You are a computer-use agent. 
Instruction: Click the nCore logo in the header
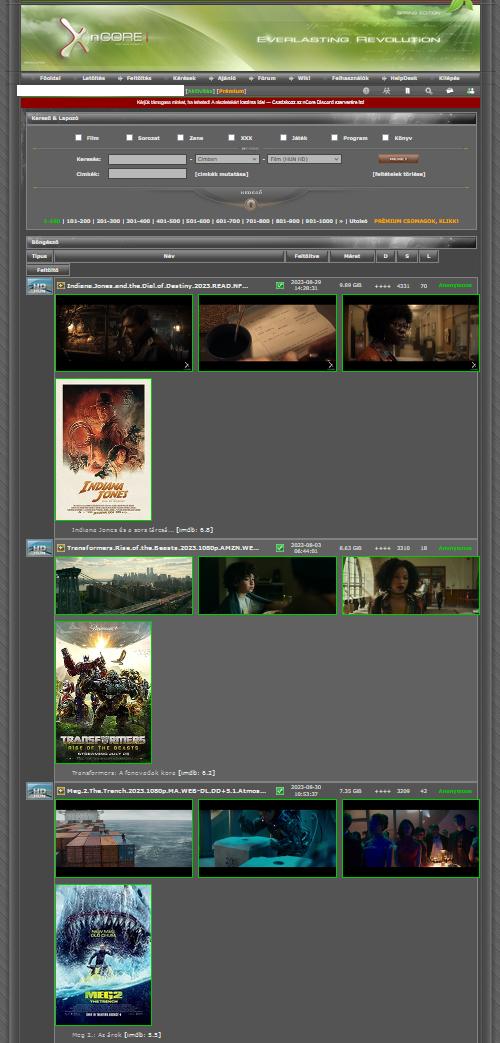(102, 38)
